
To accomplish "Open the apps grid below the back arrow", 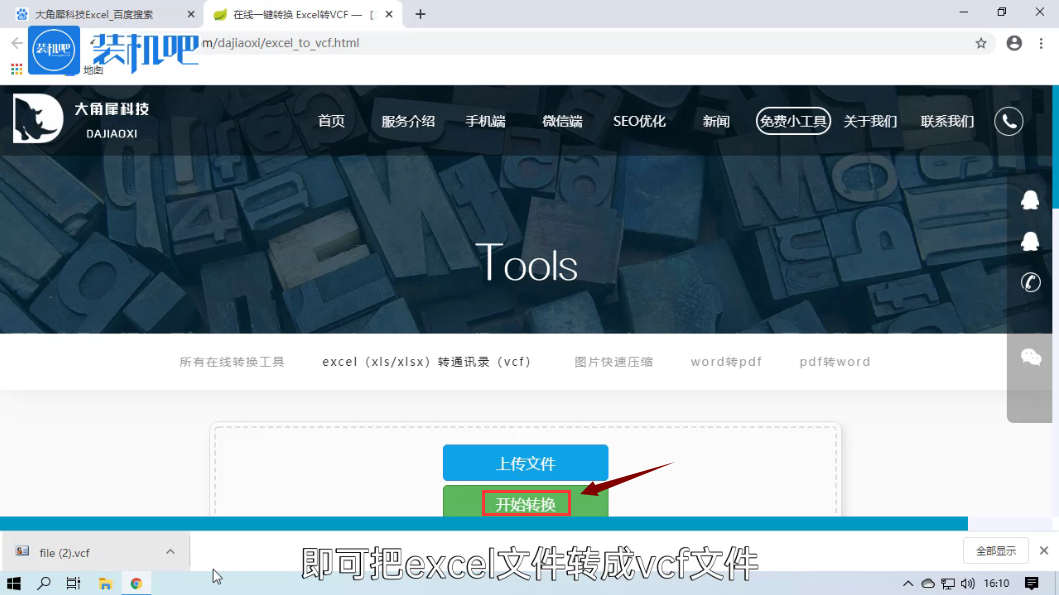I will pos(18,68).
